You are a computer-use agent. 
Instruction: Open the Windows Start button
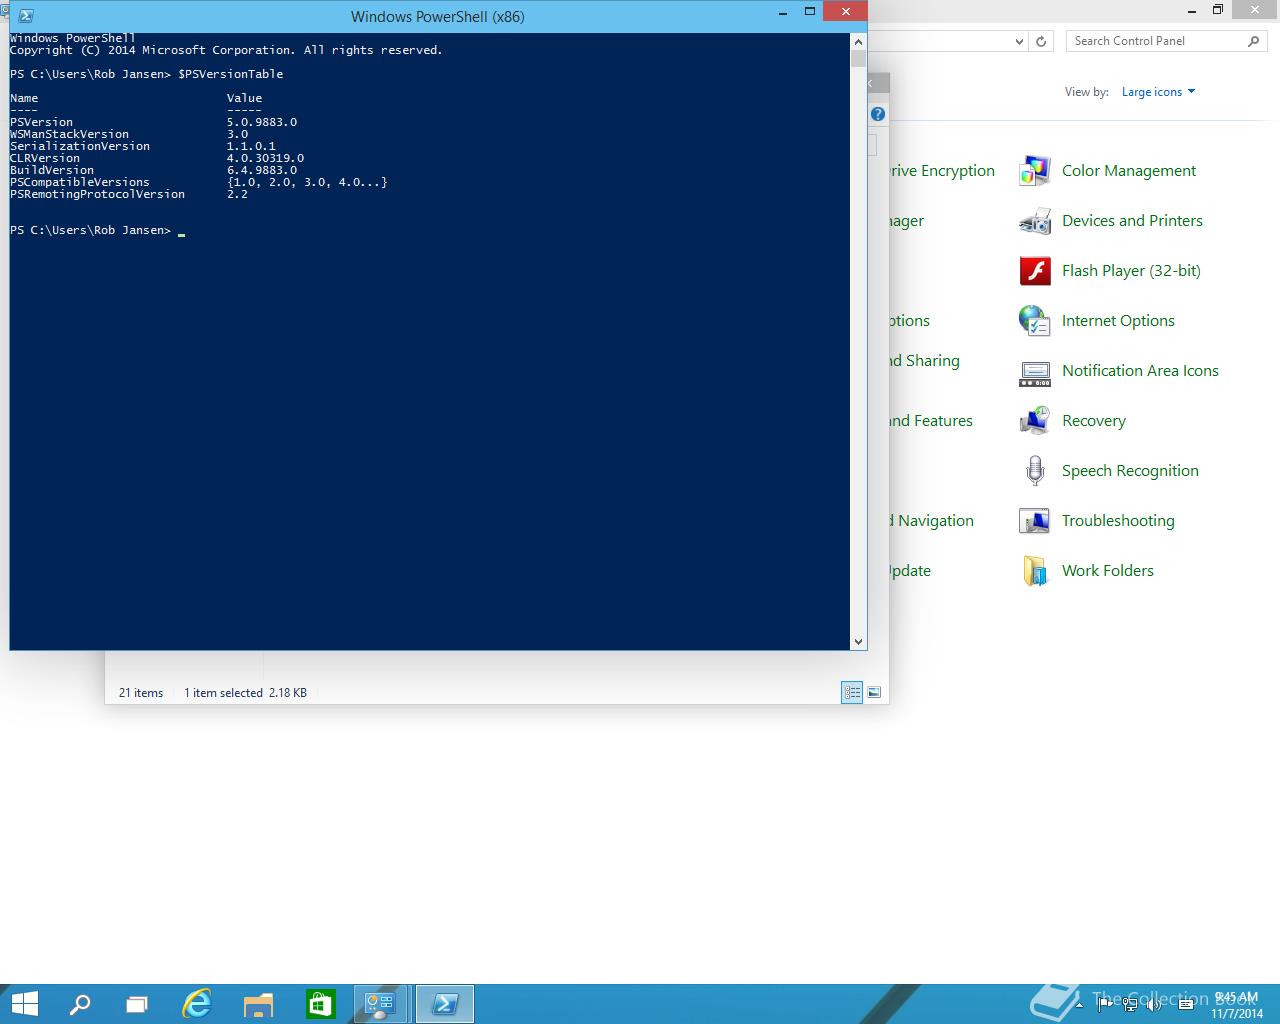(x=24, y=1004)
